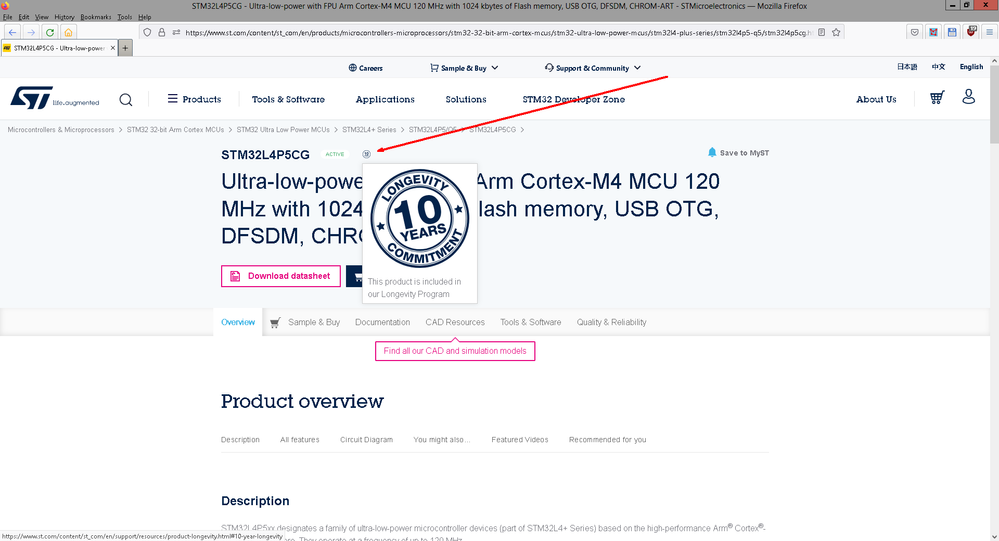Viewport: 999px width, 541px height.
Task: Click the Download datasheet button
Action: 281,276
